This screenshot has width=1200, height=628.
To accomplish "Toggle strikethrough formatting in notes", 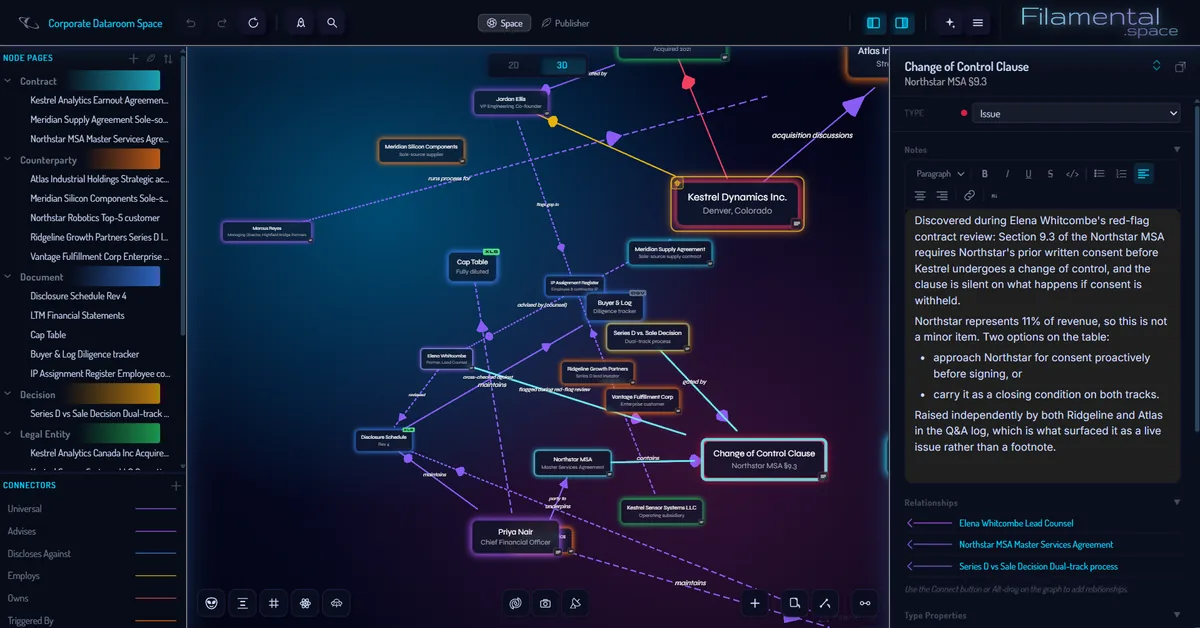I will click(1050, 174).
